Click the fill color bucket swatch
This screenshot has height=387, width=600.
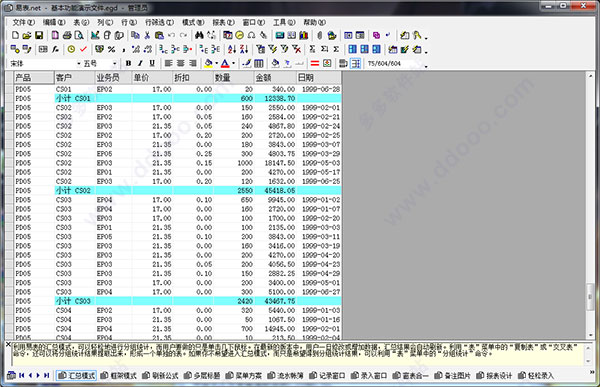[x=208, y=63]
